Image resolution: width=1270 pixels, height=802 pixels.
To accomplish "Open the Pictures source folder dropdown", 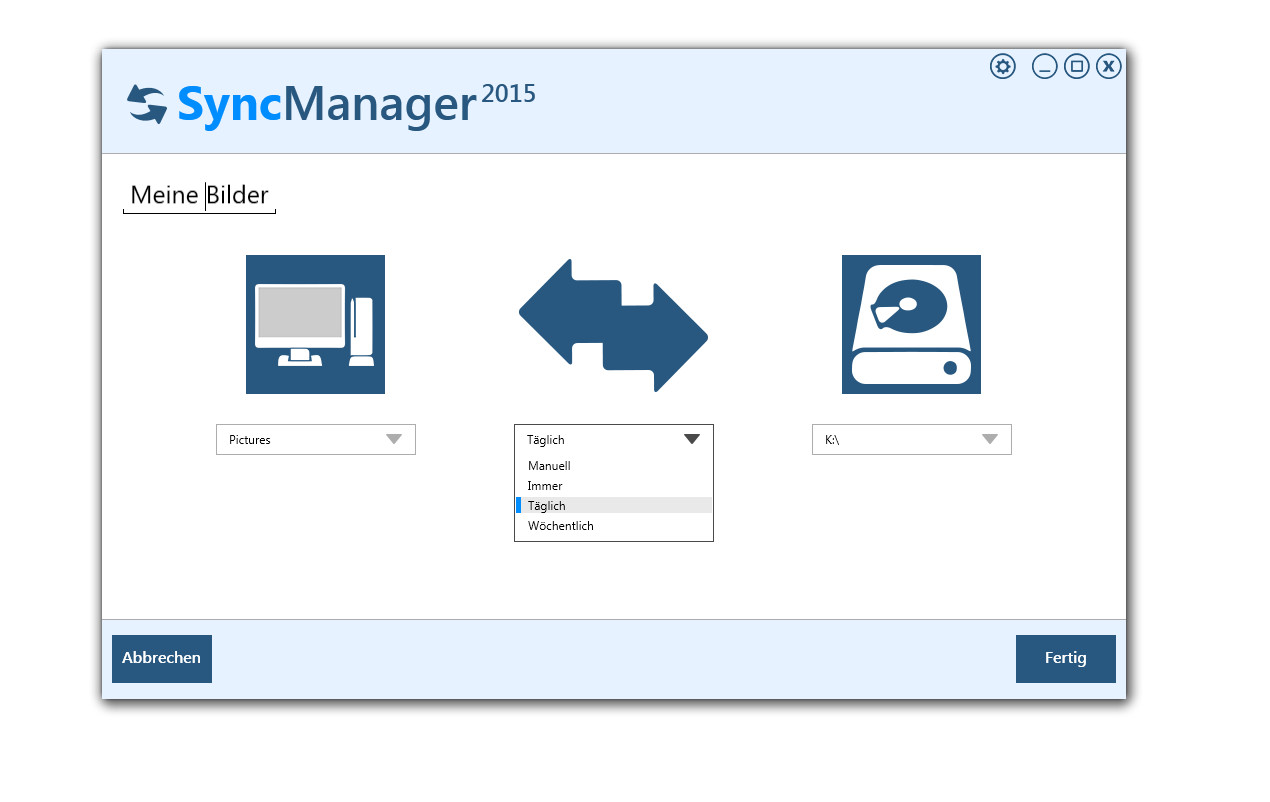I will (x=316, y=439).
